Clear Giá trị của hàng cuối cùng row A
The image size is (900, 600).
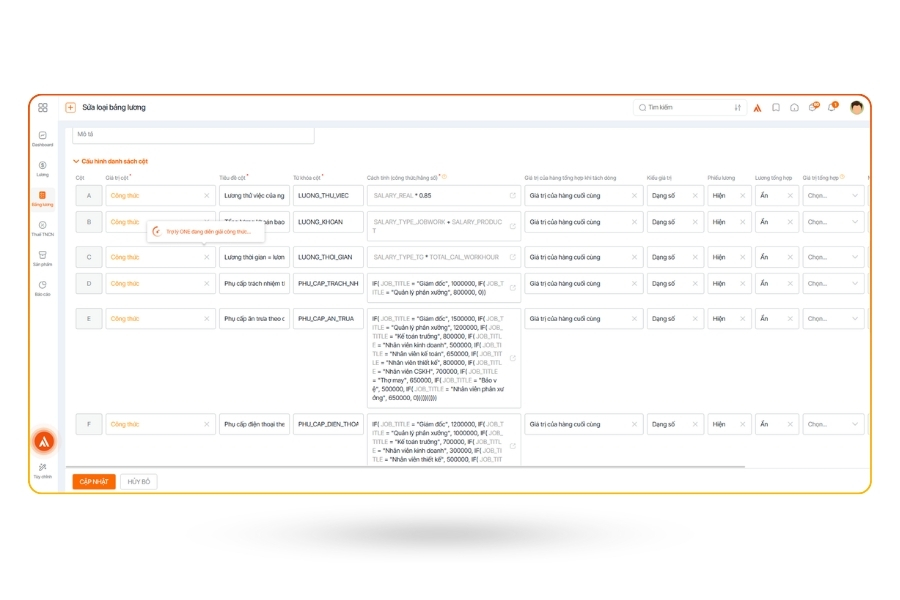pyautogui.click(x=634, y=196)
